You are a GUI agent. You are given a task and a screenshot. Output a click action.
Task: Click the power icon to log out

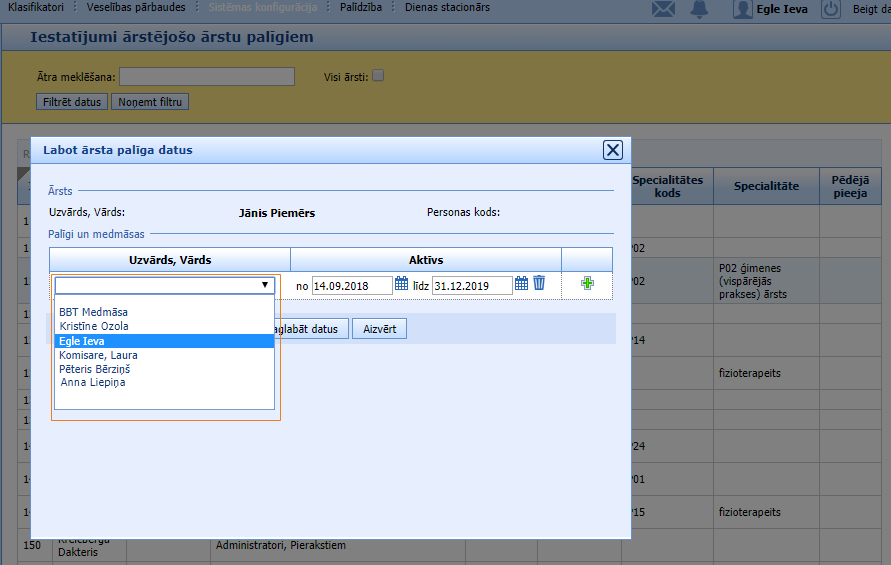click(x=831, y=10)
